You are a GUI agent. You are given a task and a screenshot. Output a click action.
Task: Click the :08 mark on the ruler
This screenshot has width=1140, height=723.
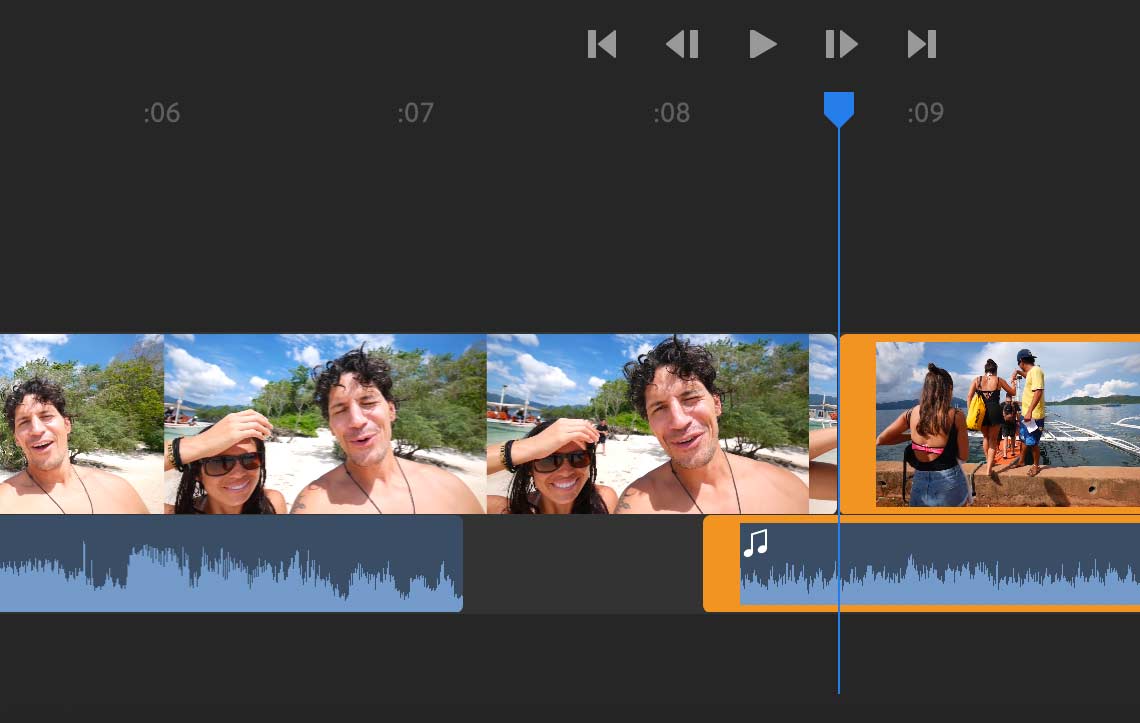[x=671, y=113]
